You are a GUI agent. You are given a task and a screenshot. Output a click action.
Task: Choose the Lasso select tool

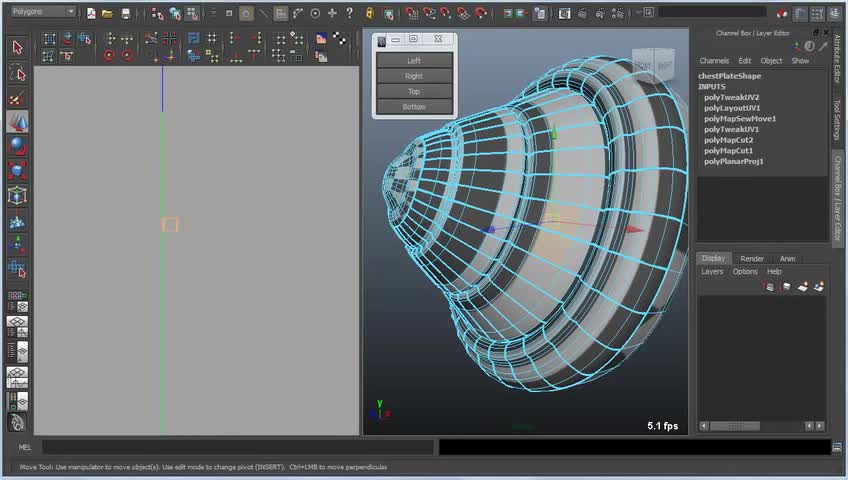point(17,73)
